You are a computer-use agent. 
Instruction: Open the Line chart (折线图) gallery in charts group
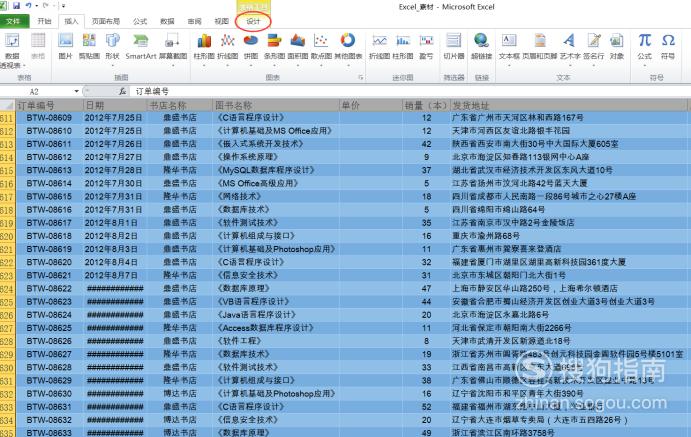click(x=227, y=49)
